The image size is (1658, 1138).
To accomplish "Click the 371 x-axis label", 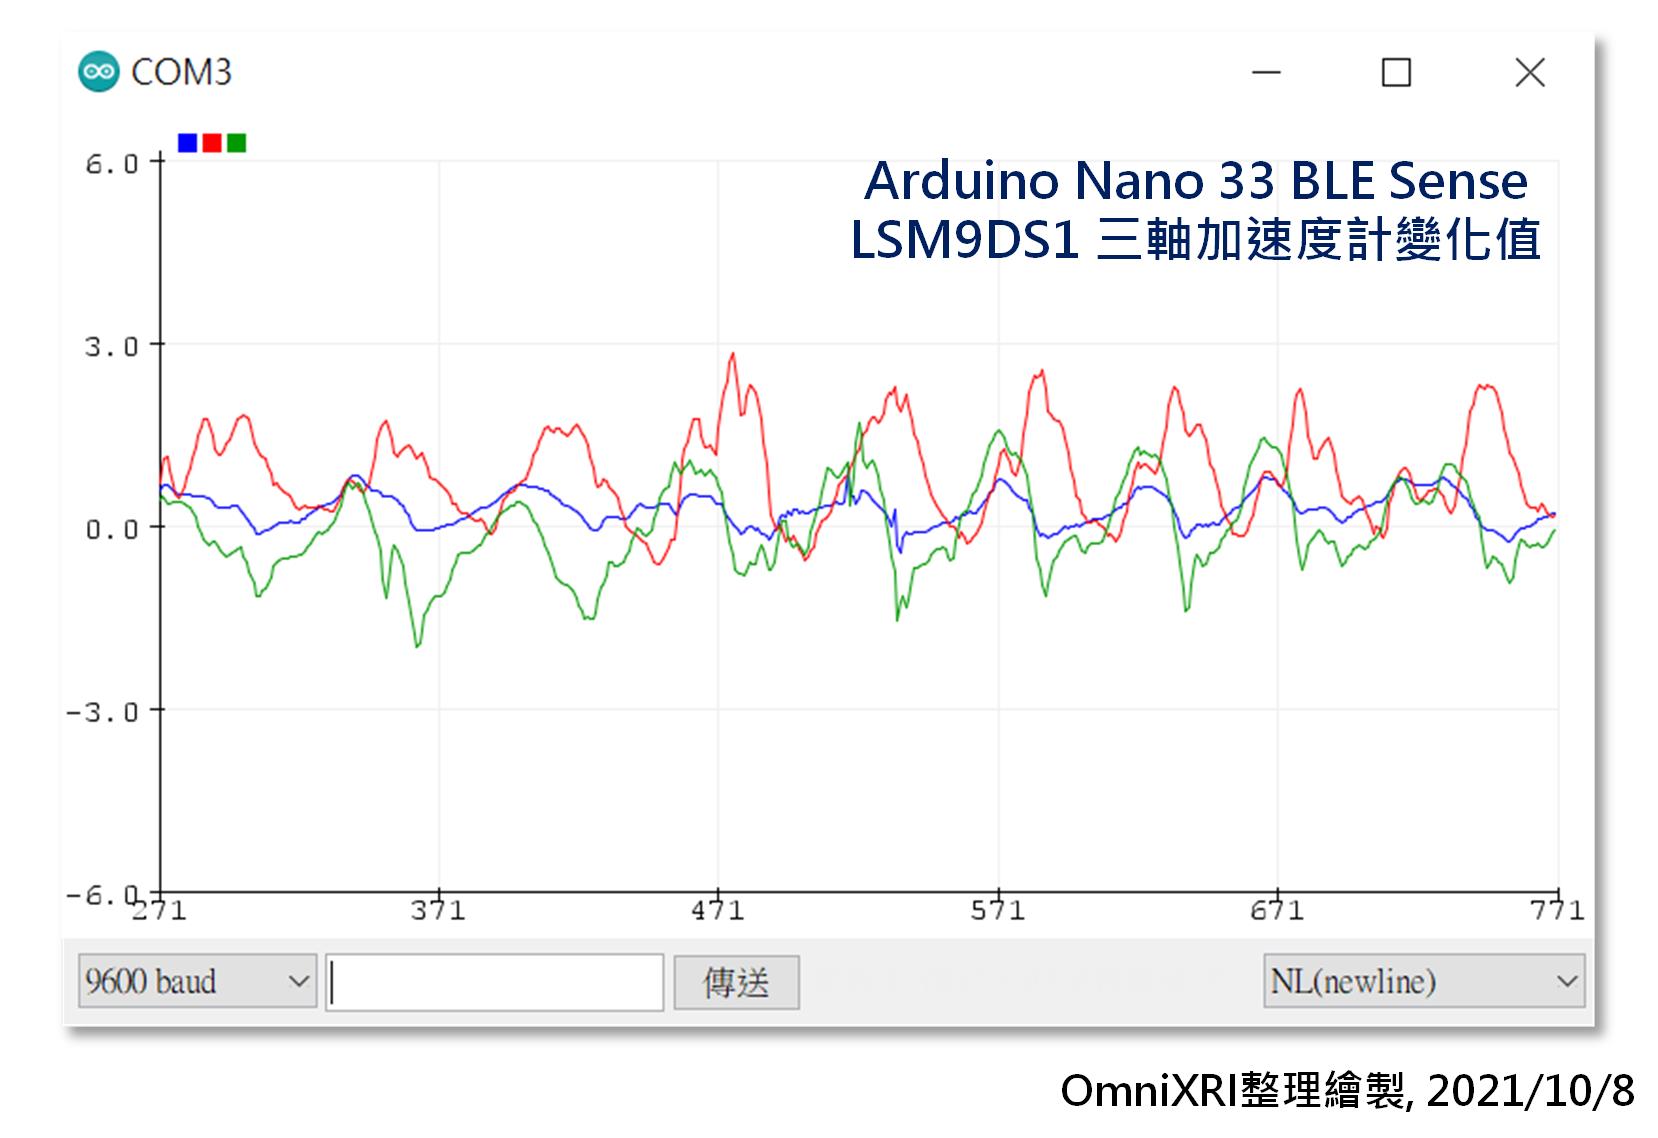I will pyautogui.click(x=439, y=910).
